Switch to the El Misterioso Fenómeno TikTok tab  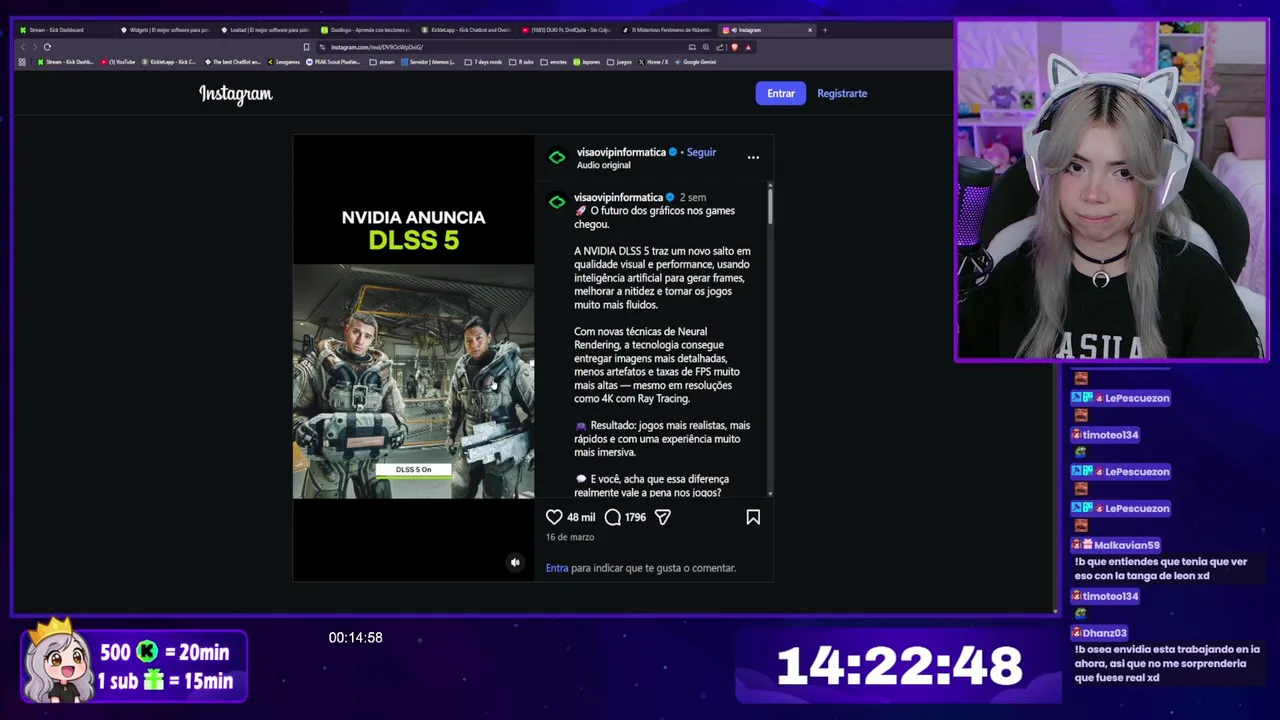coord(667,30)
